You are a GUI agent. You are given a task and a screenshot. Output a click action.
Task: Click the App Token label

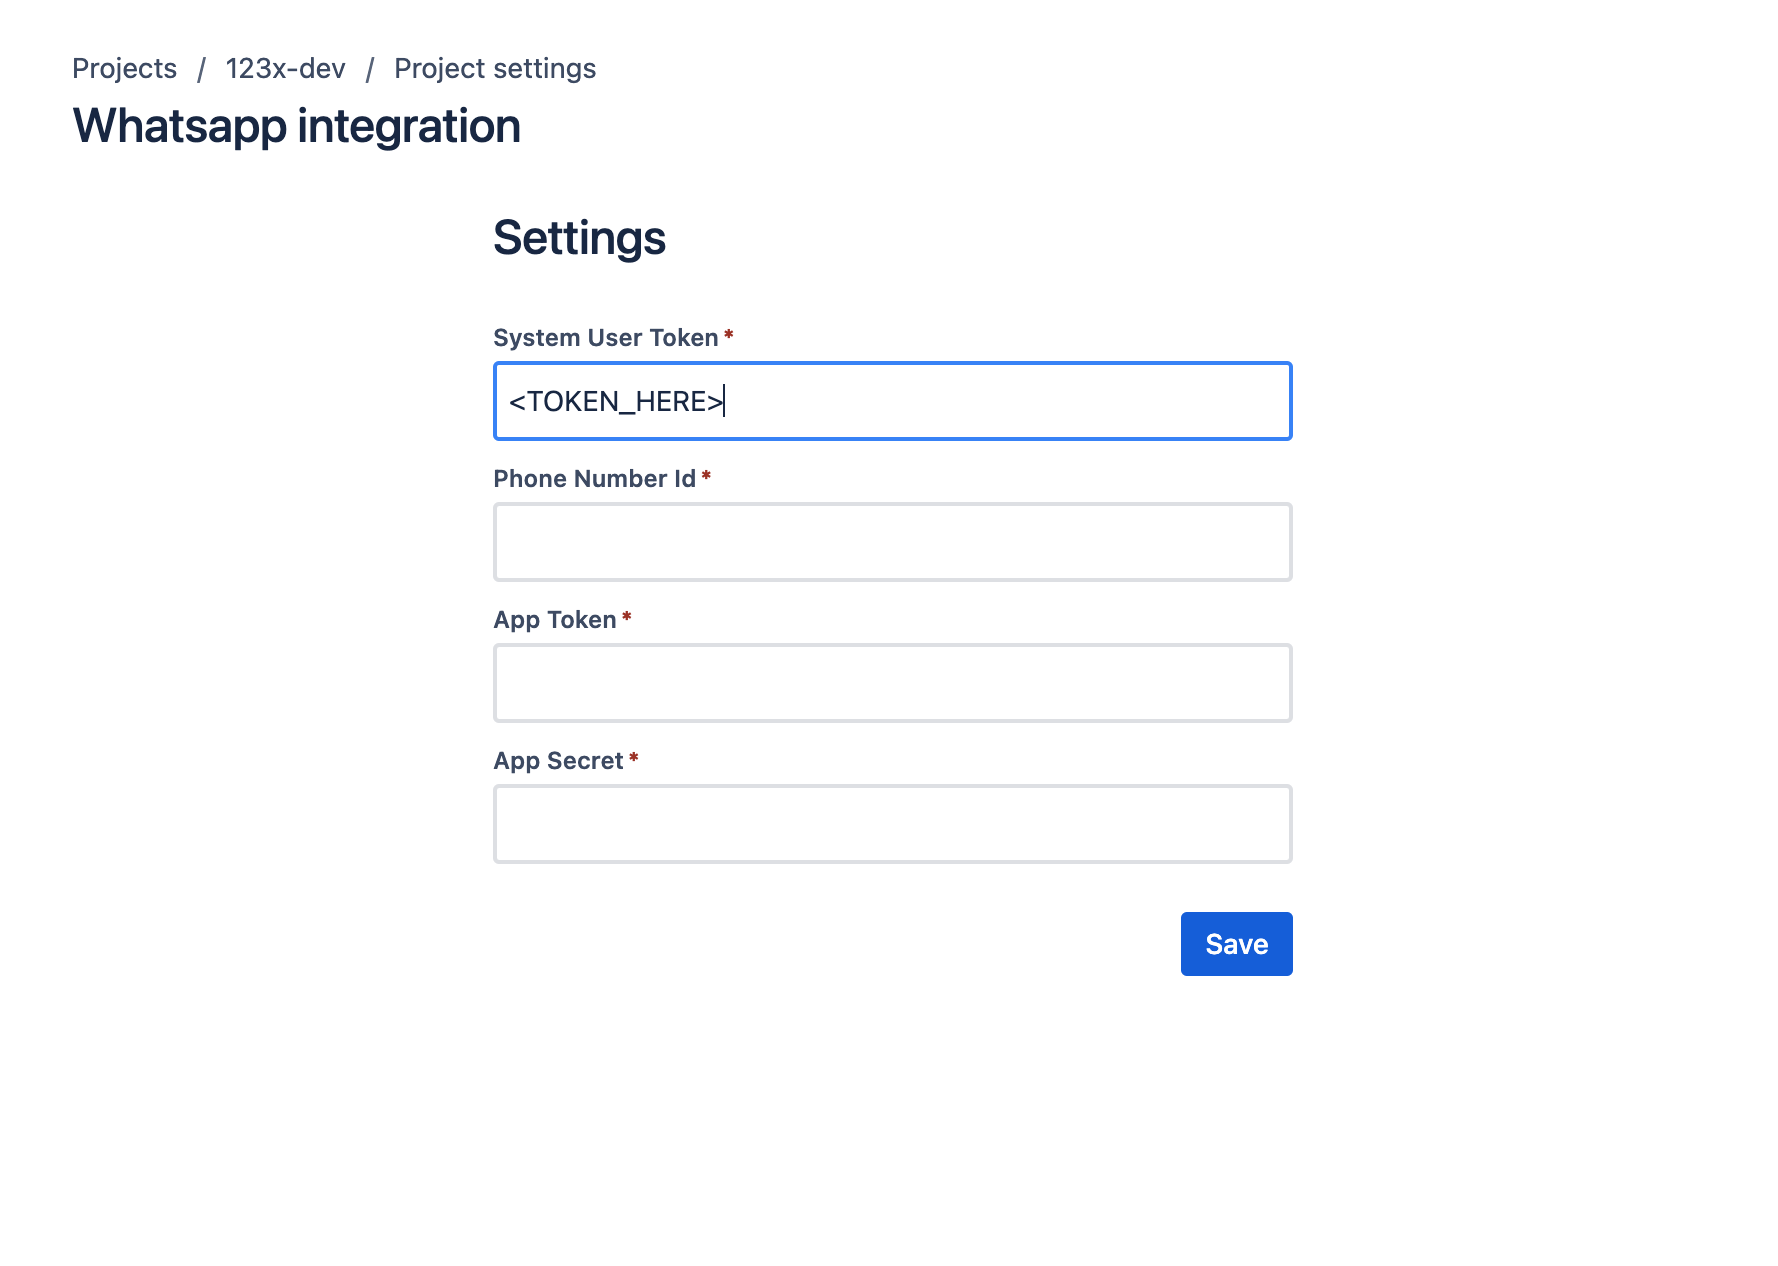coord(554,619)
